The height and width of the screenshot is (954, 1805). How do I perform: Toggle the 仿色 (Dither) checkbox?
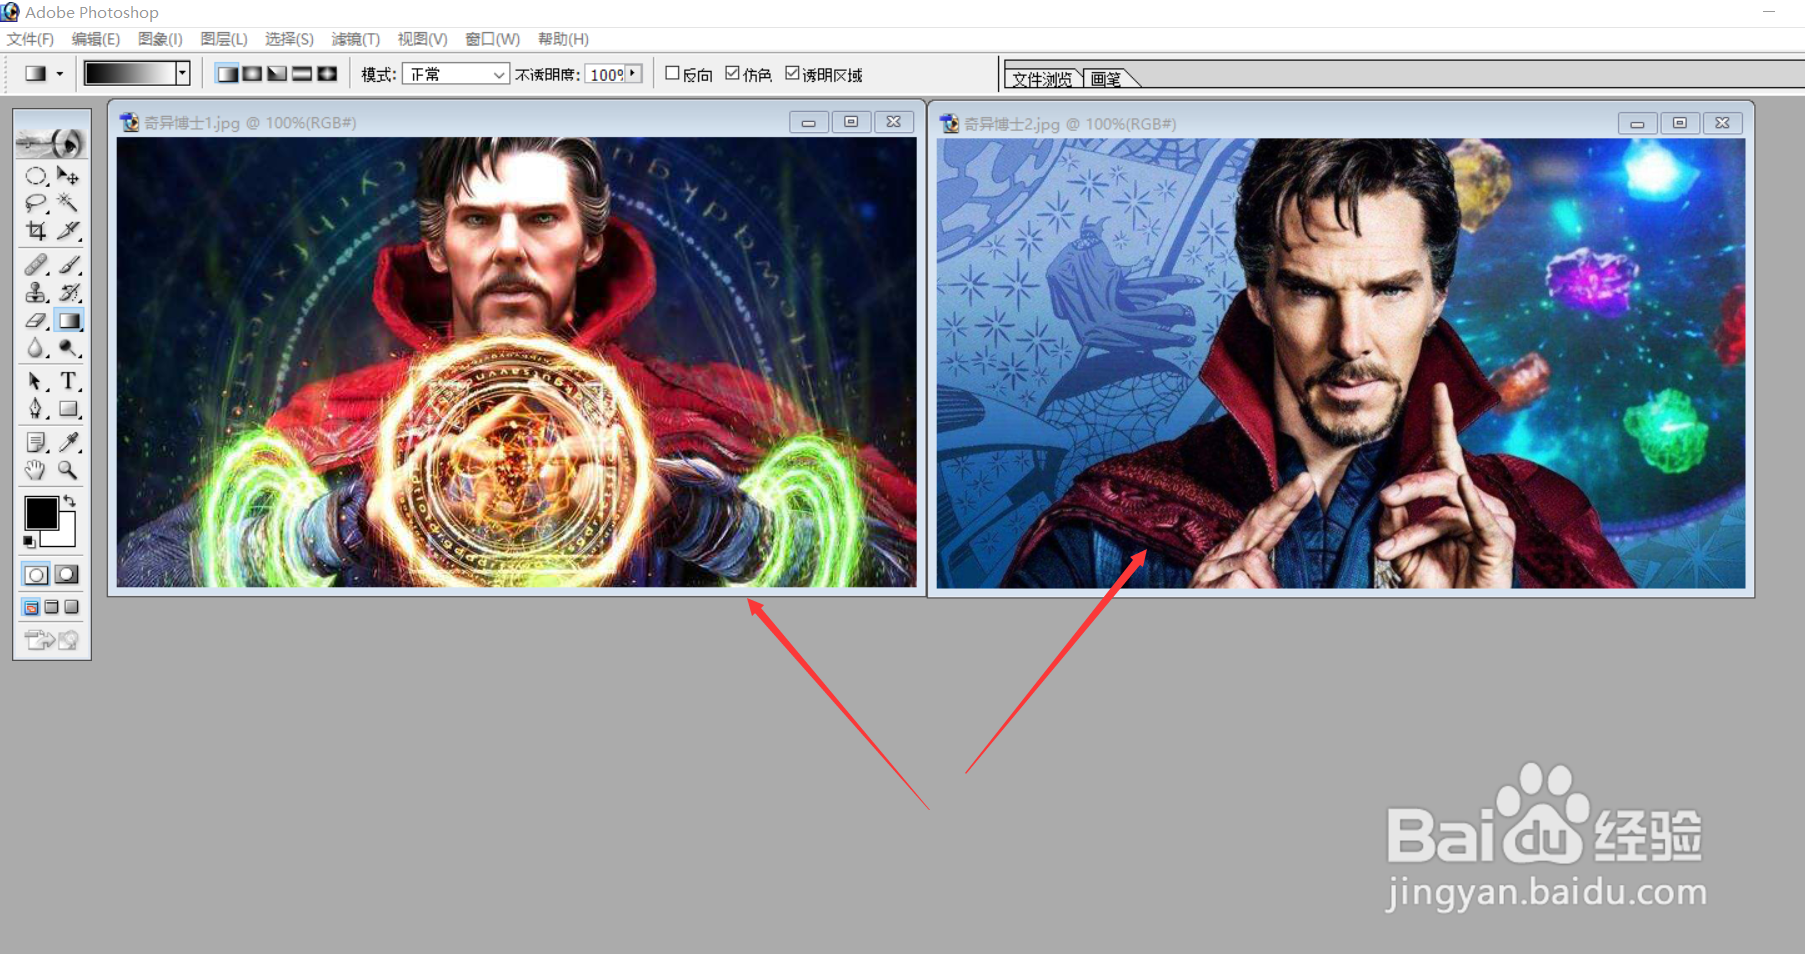pyautogui.click(x=732, y=73)
